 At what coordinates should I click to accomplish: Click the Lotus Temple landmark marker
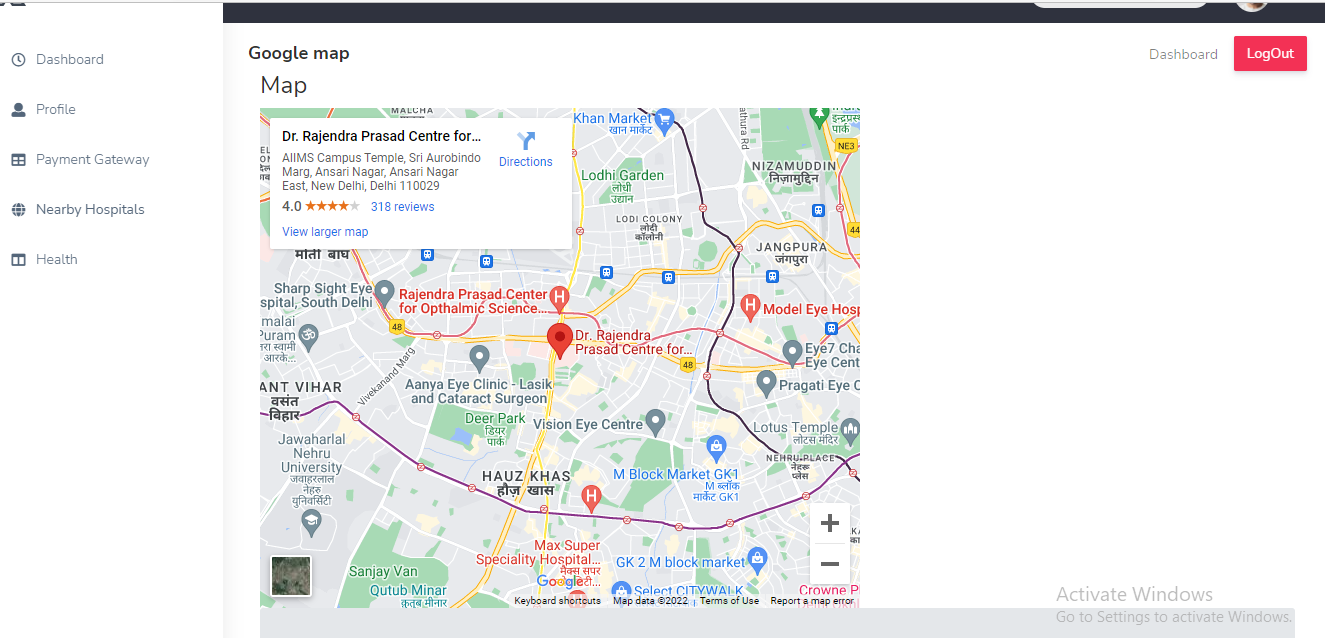pyautogui.click(x=850, y=431)
